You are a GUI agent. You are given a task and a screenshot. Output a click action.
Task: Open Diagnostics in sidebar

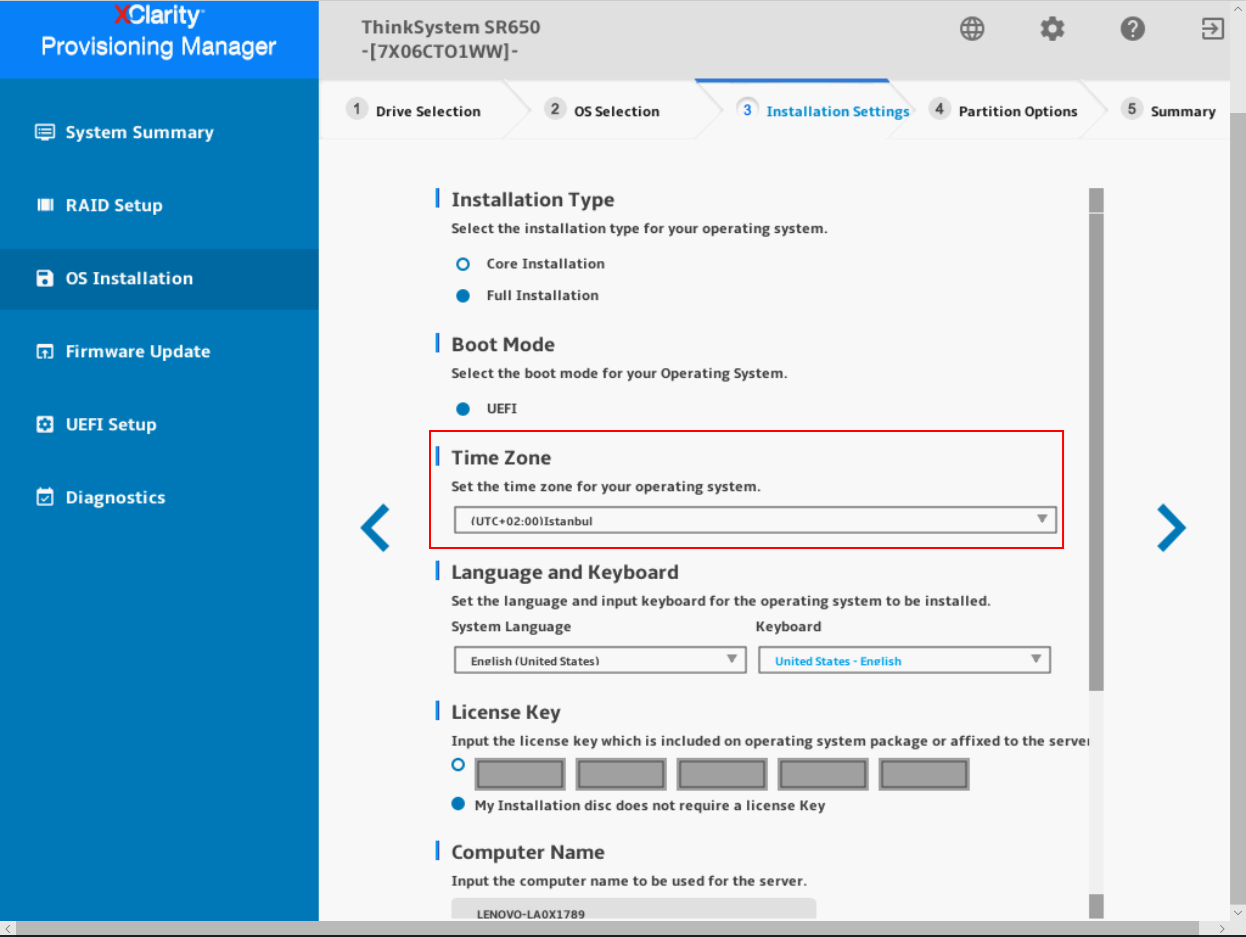coord(159,497)
